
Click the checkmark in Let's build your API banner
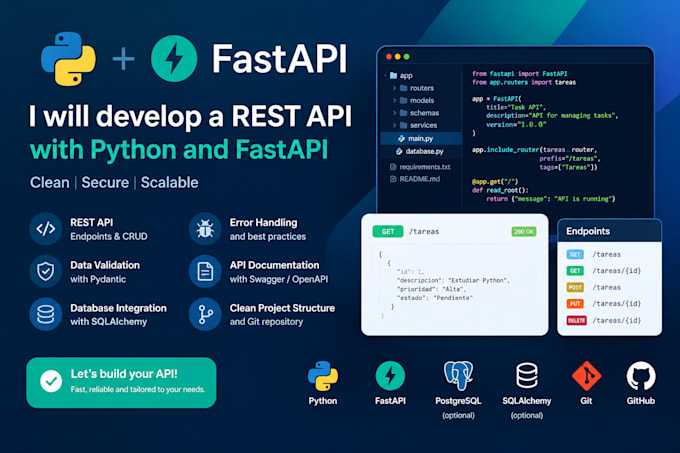(51, 381)
